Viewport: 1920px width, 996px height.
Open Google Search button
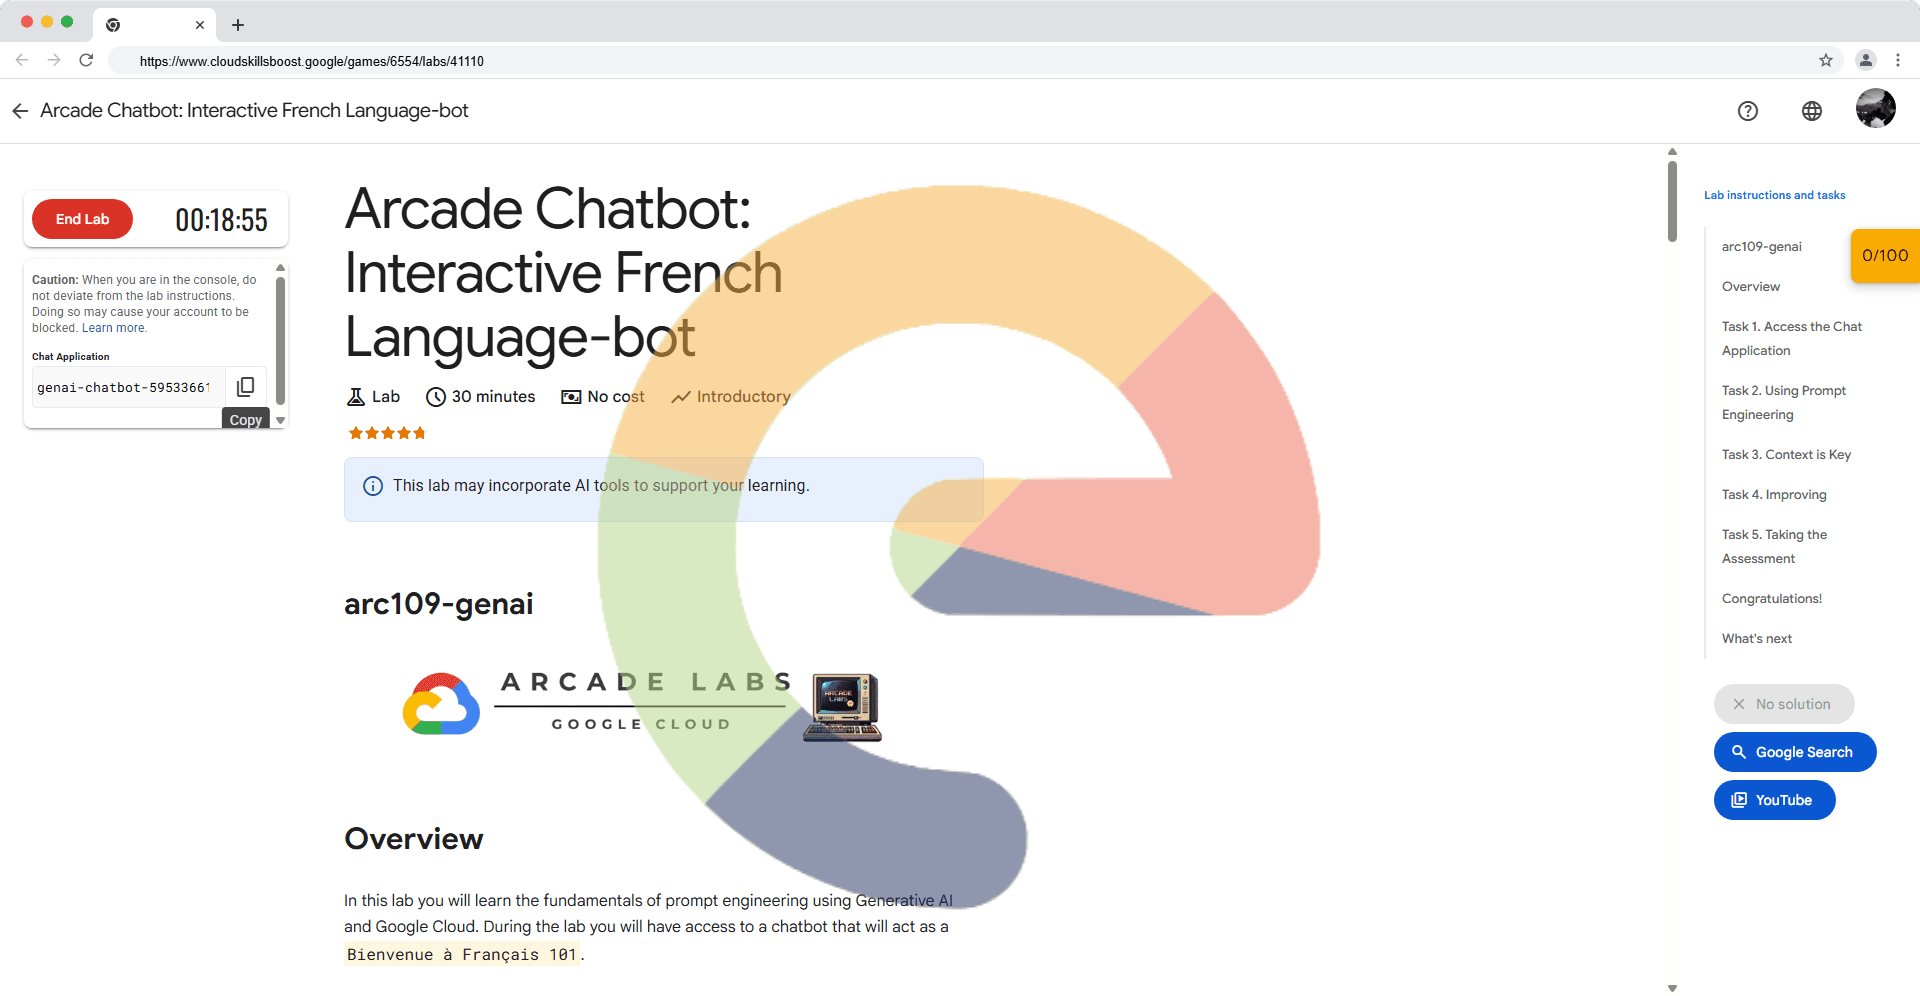[x=1794, y=752]
